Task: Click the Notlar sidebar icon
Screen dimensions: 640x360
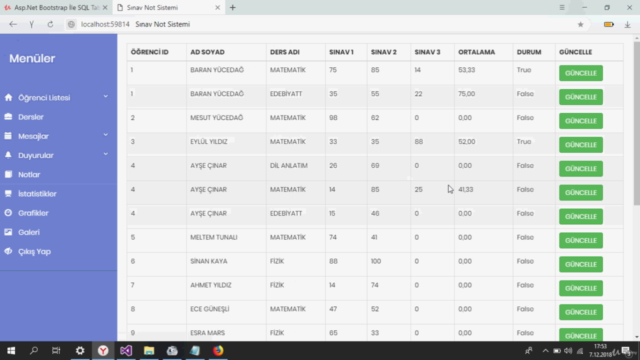Action: (x=9, y=174)
